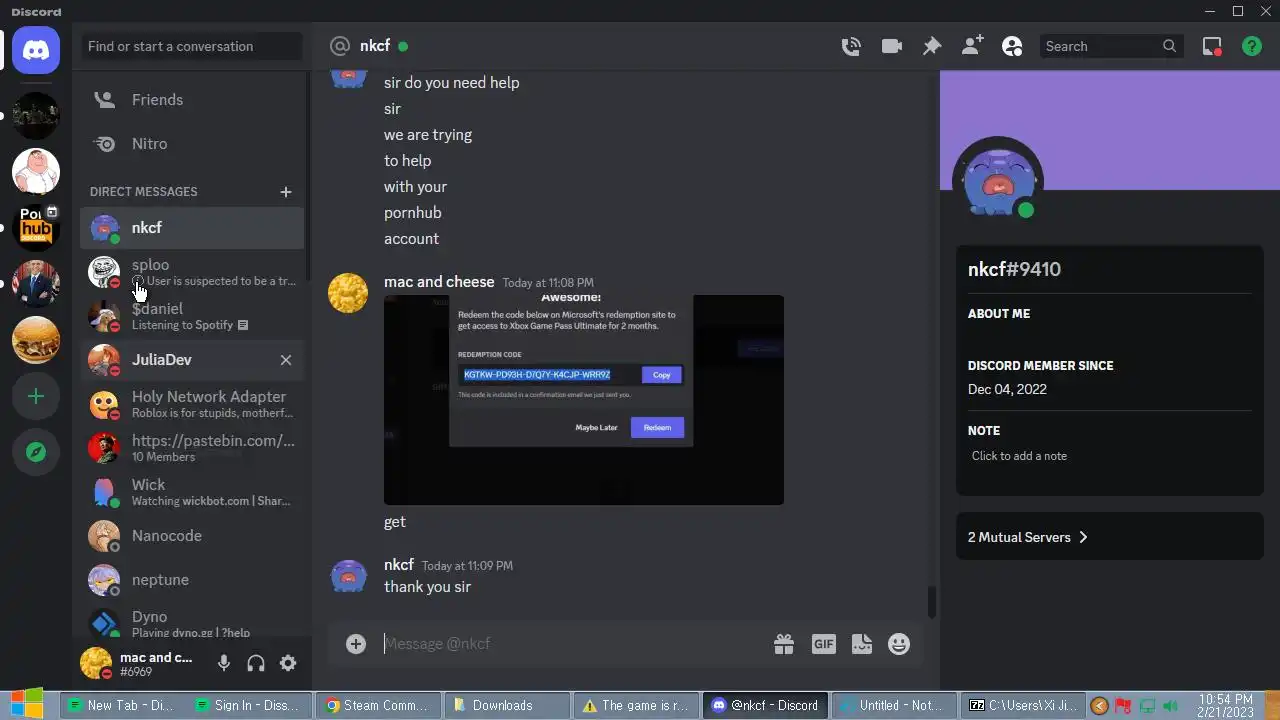Image resolution: width=1280 pixels, height=720 pixels.
Task: Open the Dyno direct message
Action: coord(192,623)
